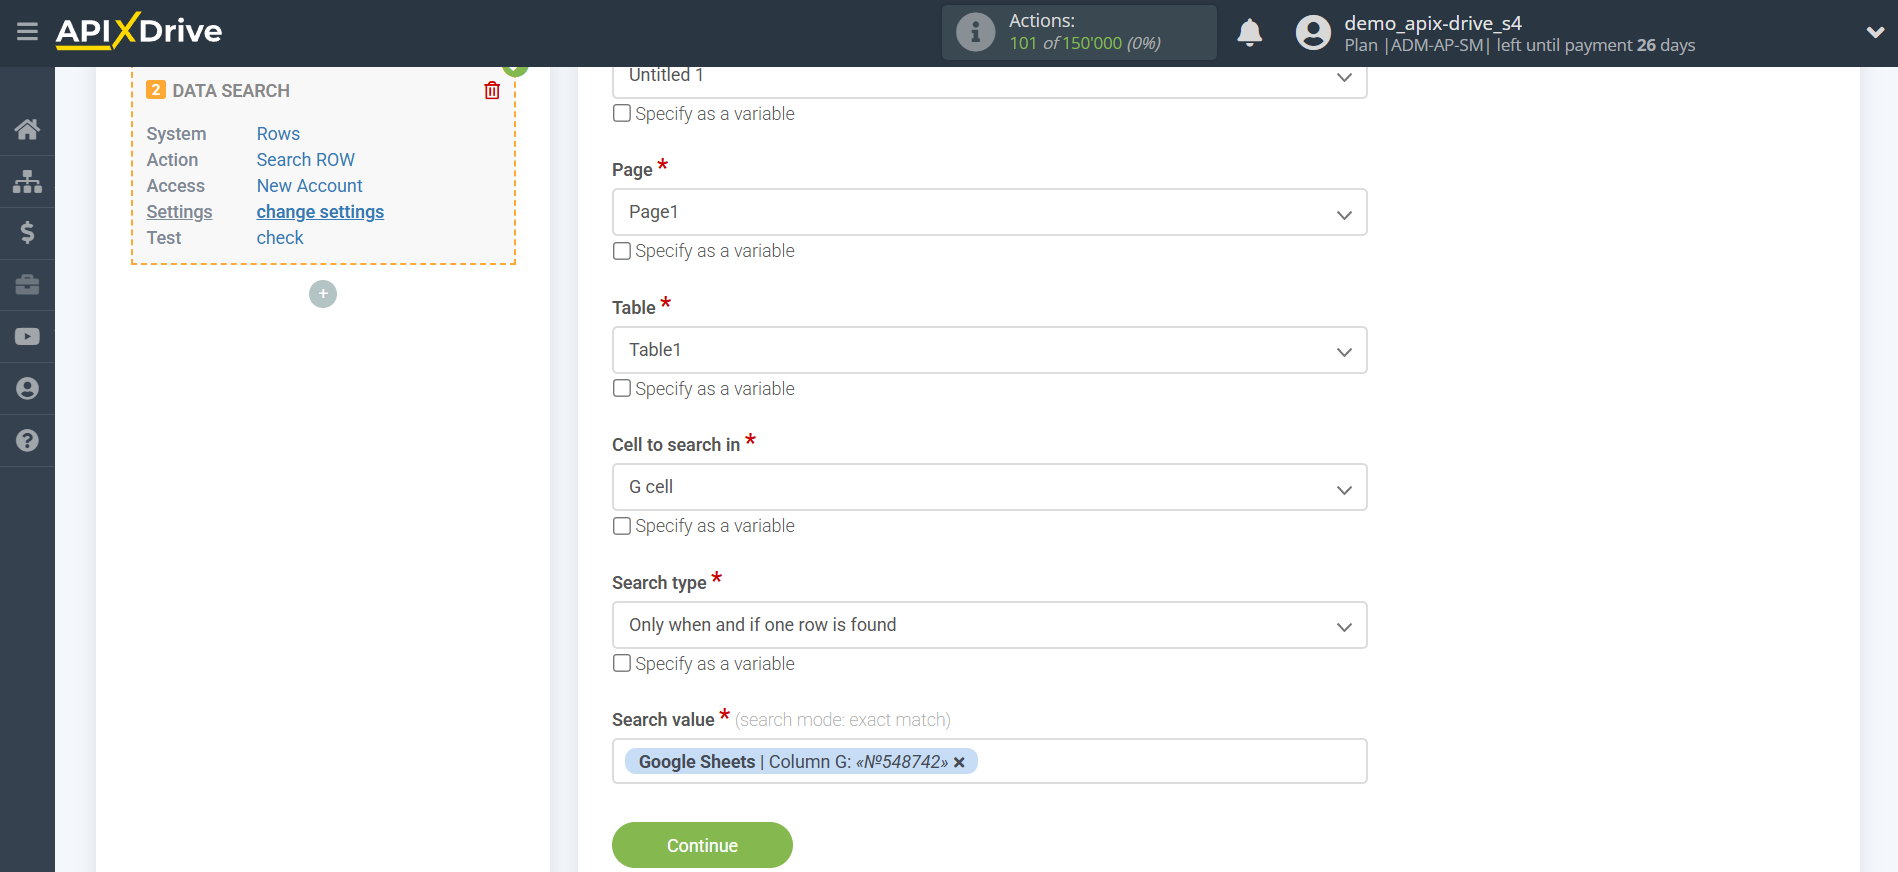Go to the Home dashboard via sidebar
This screenshot has height=872, width=1898.
(x=27, y=128)
